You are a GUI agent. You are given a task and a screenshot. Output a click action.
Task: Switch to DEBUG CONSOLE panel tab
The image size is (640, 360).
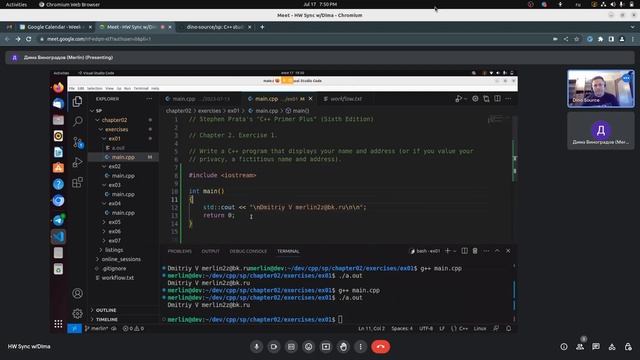point(248,251)
